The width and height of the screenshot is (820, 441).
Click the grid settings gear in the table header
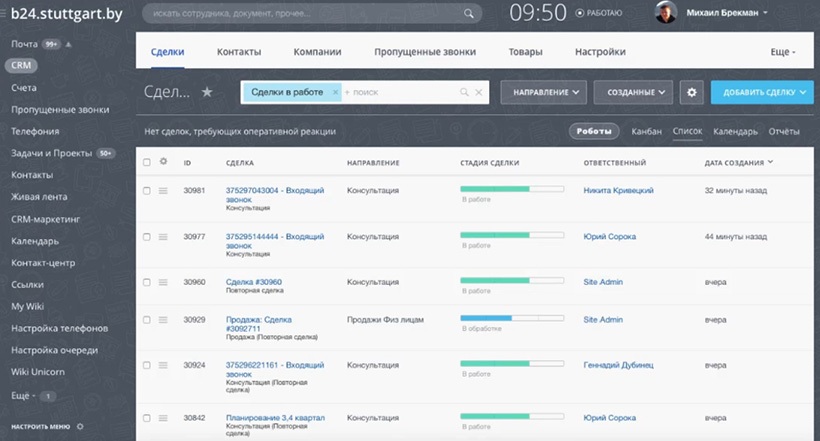pos(164,161)
